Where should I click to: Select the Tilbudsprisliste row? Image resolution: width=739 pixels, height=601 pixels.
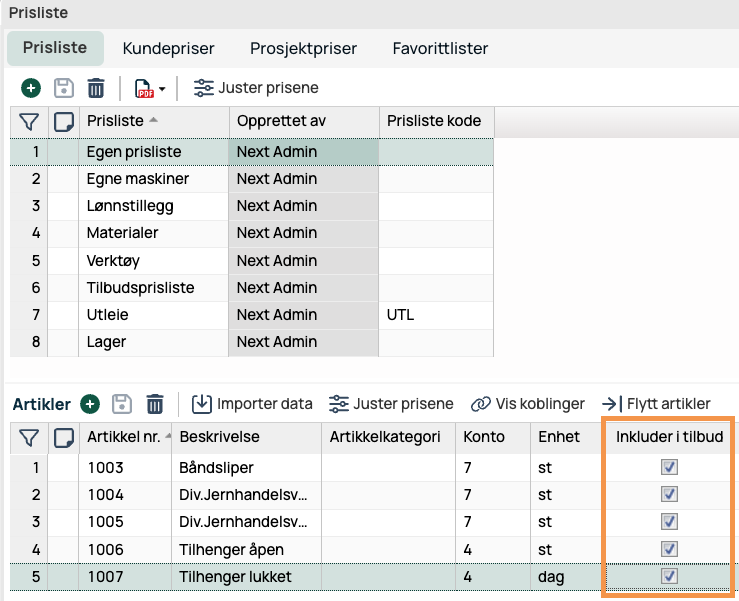(x=252, y=288)
